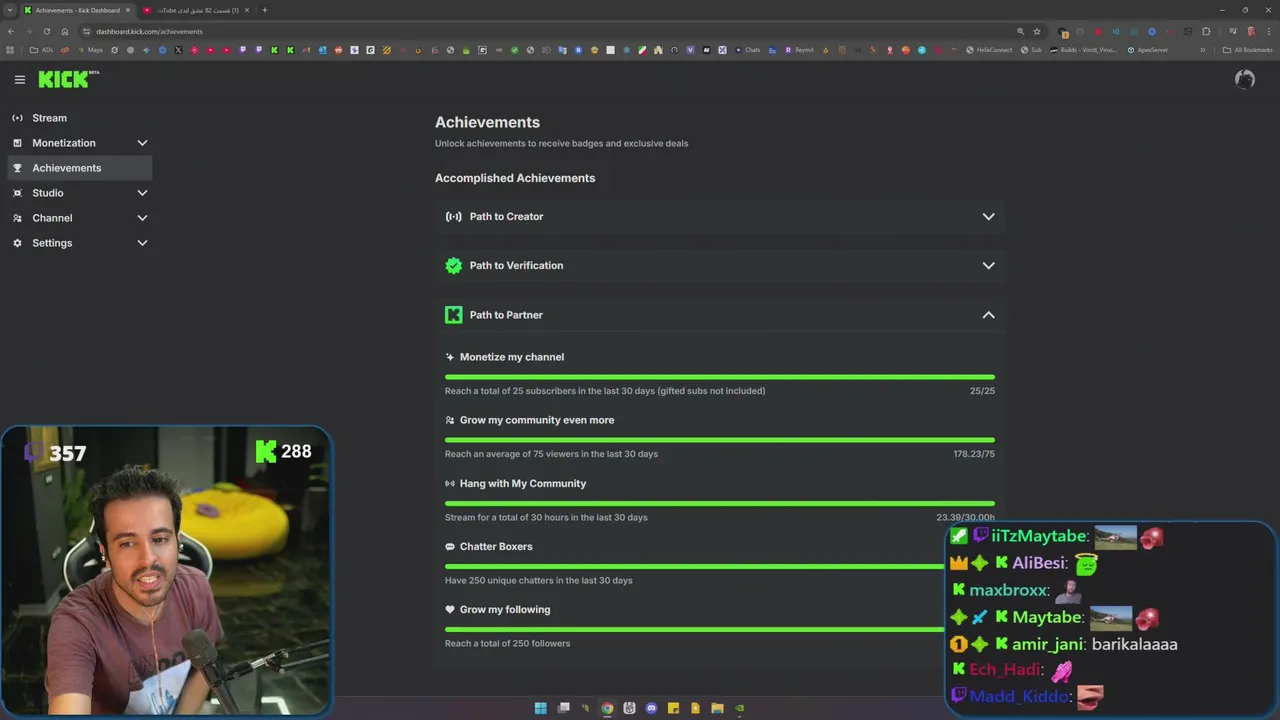Click Grow my community progress bar
The width and height of the screenshot is (1280, 720).
(720, 440)
